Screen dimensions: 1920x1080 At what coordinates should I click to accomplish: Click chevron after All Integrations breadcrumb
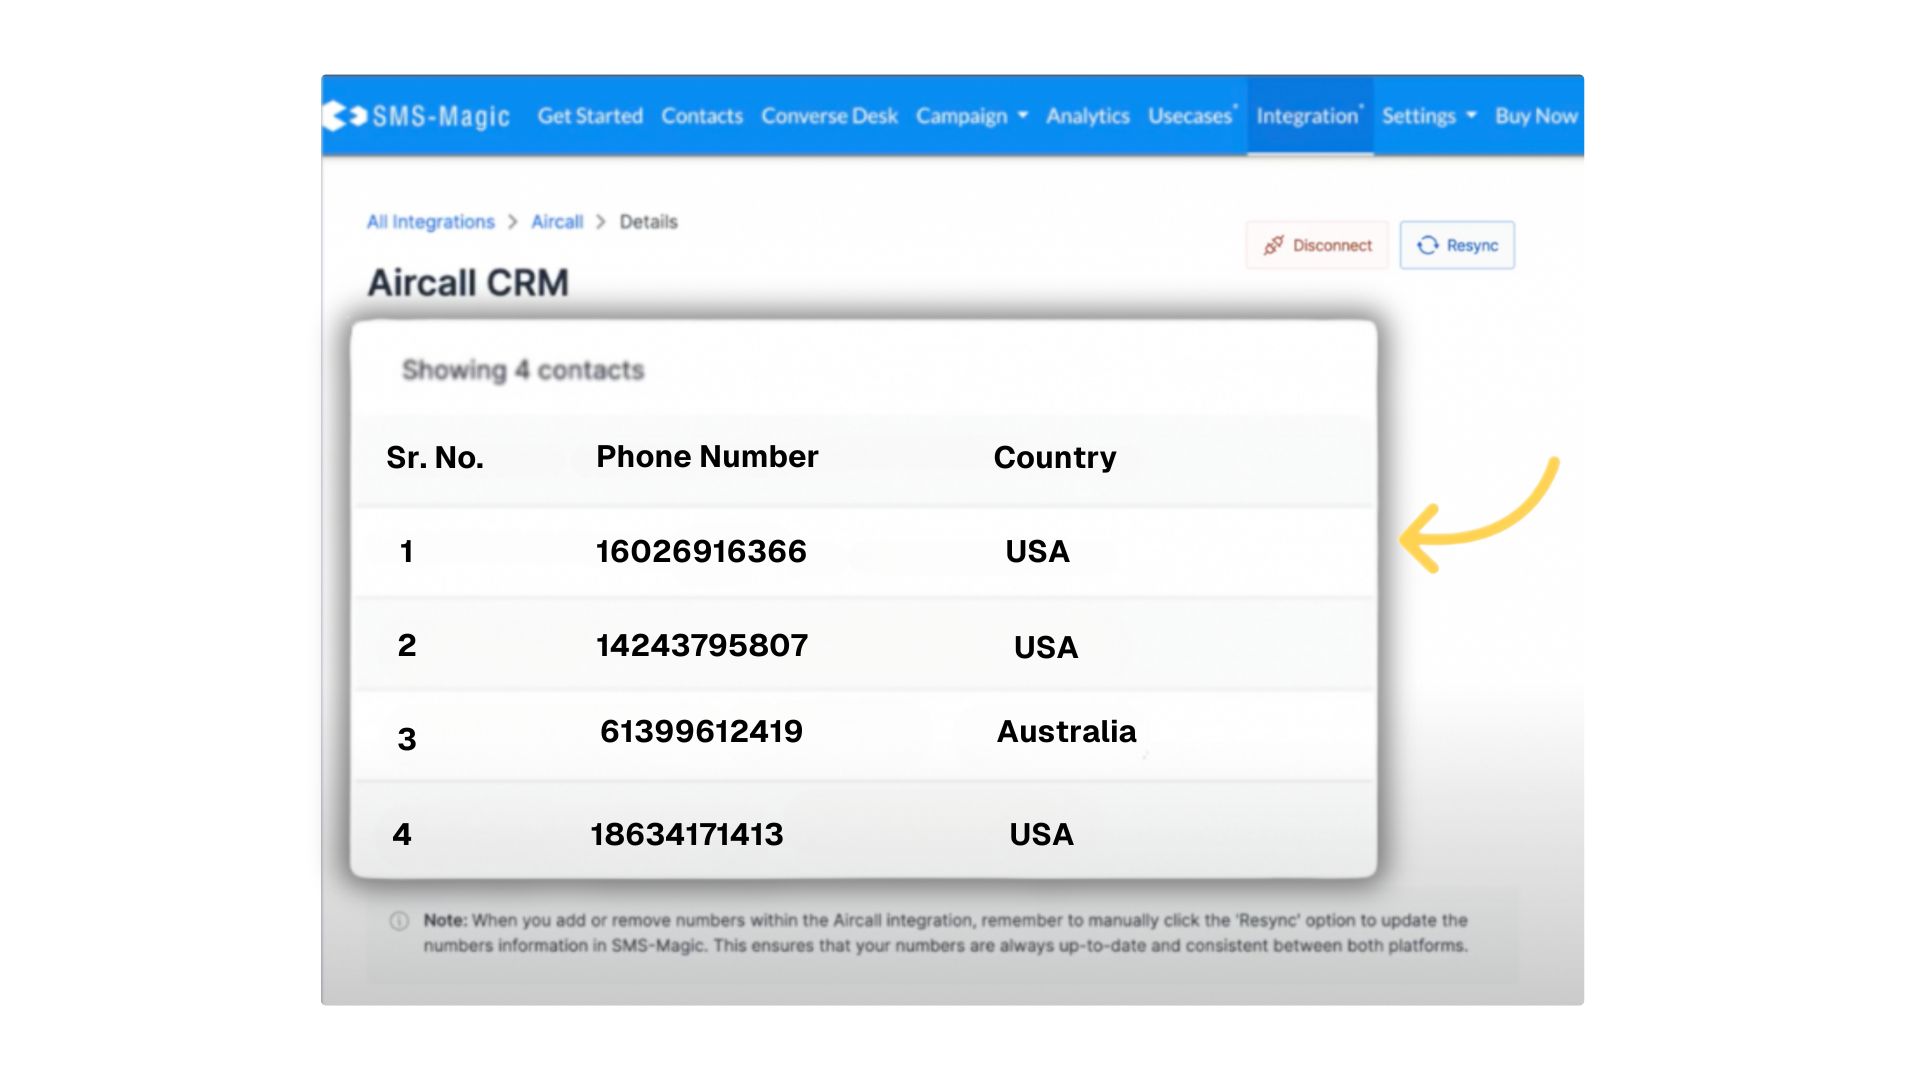click(513, 222)
